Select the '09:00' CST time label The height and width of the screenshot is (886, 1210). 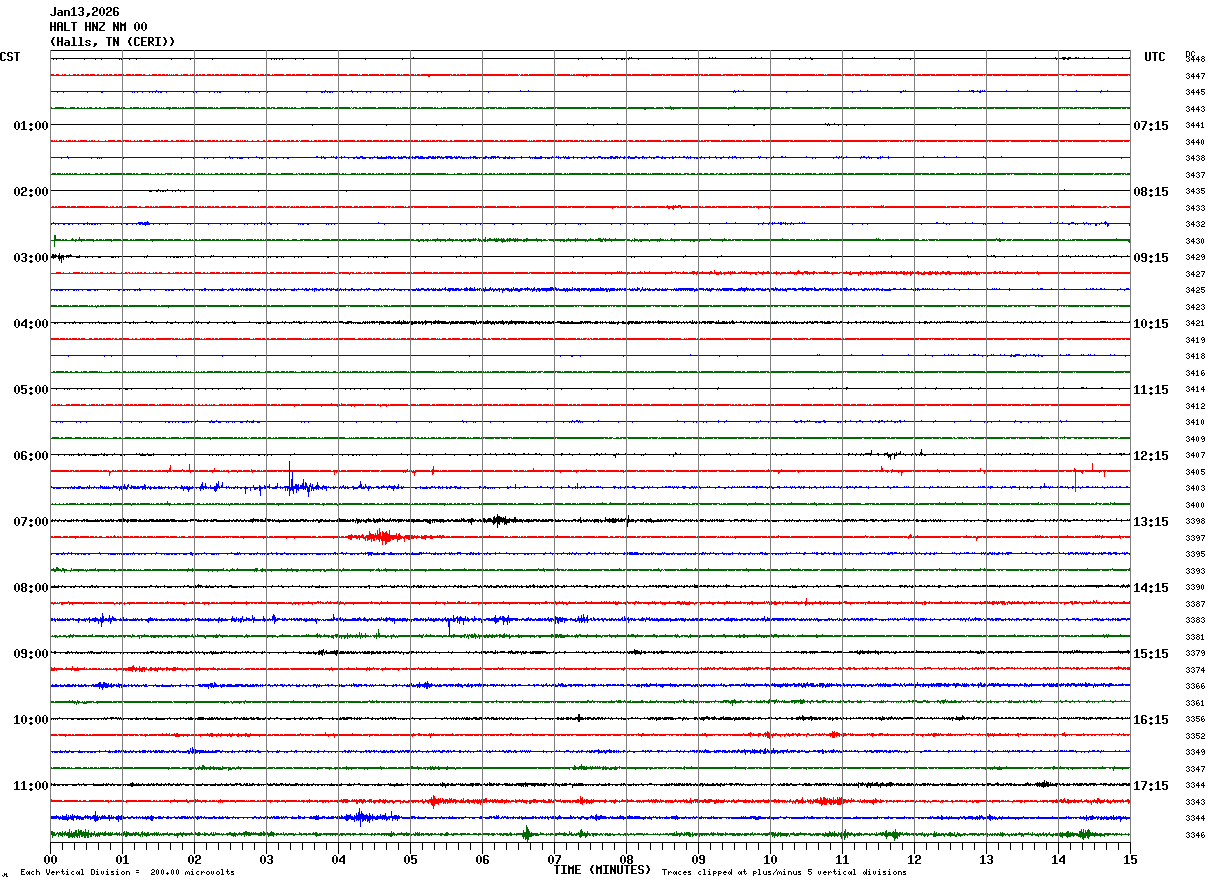(x=31, y=654)
